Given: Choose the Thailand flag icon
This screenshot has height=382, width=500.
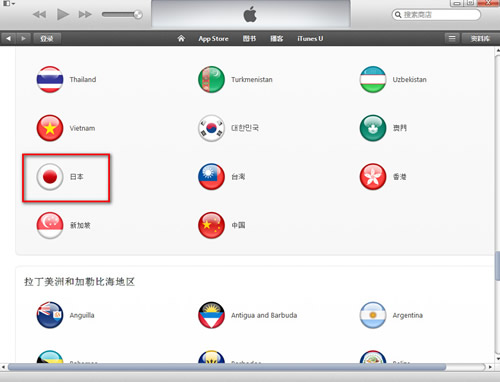Looking at the screenshot, I should [50, 79].
